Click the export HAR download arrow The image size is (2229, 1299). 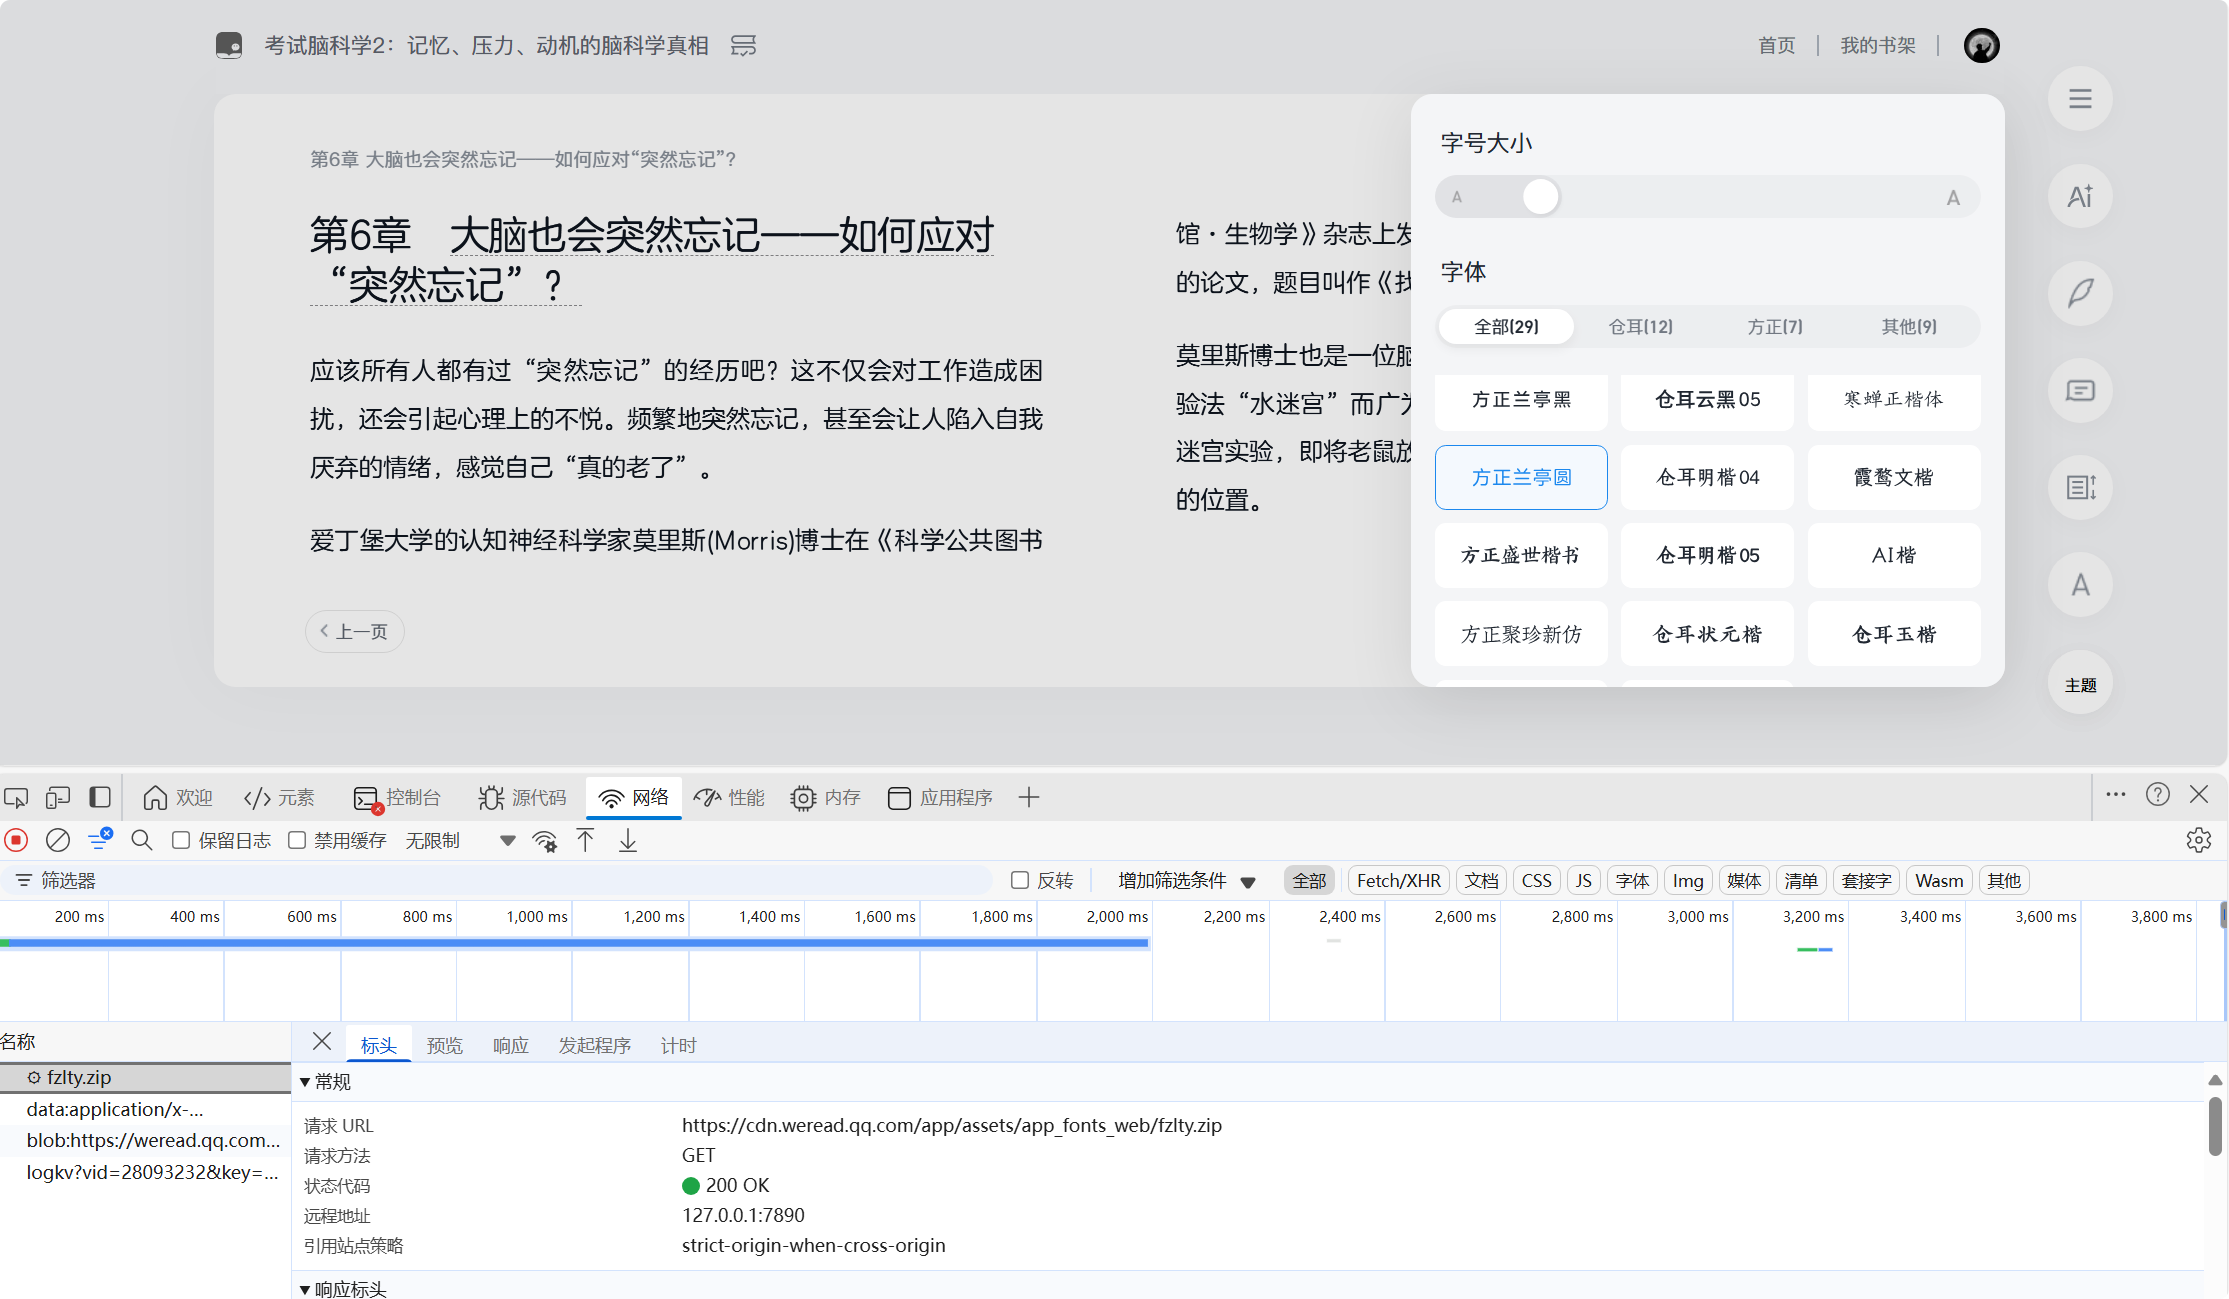[628, 840]
